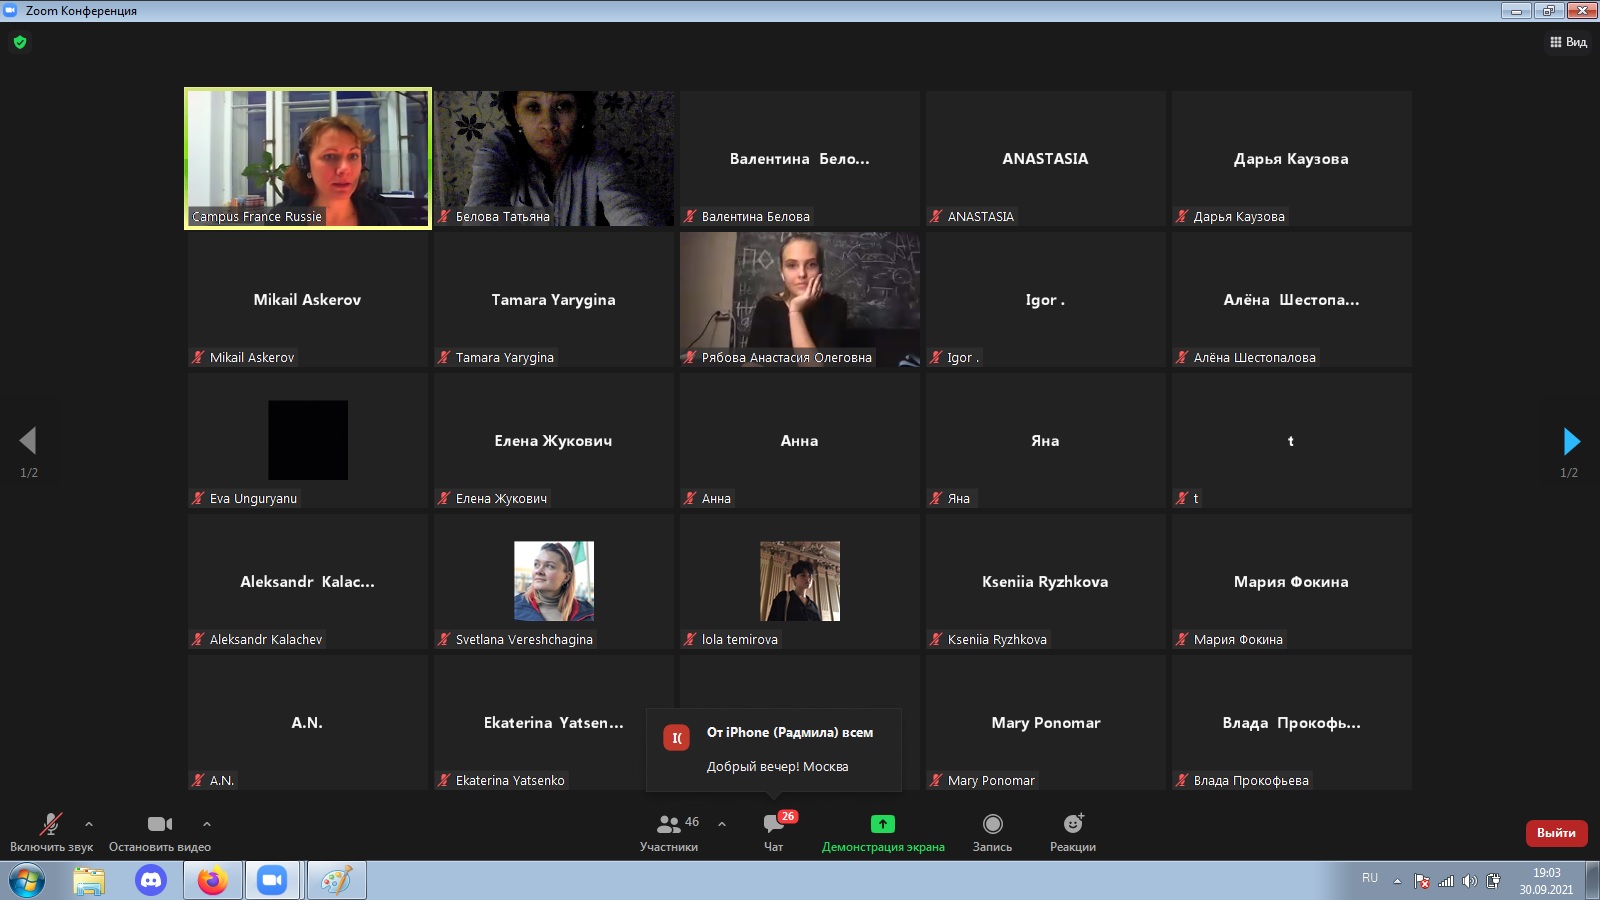Go to previous page of participants
The image size is (1600, 900).
click(28, 441)
